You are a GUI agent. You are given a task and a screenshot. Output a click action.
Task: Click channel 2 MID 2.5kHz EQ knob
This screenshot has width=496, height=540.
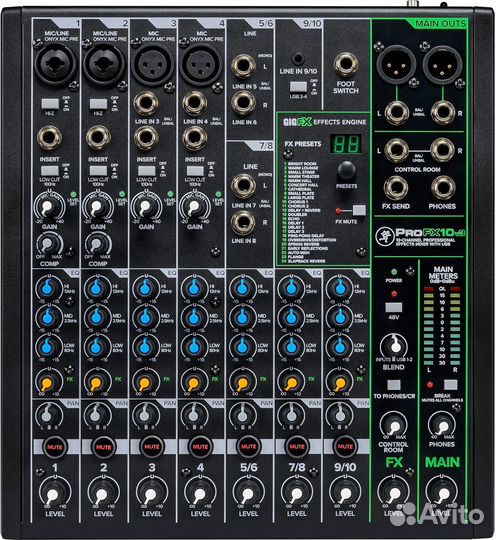tap(97, 317)
